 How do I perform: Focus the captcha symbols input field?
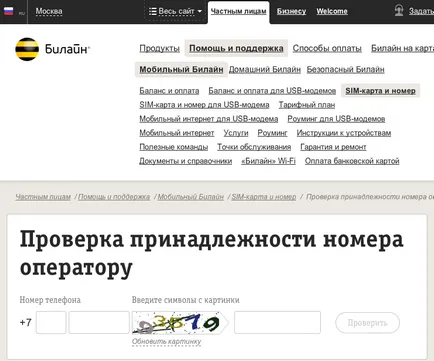click(277, 322)
